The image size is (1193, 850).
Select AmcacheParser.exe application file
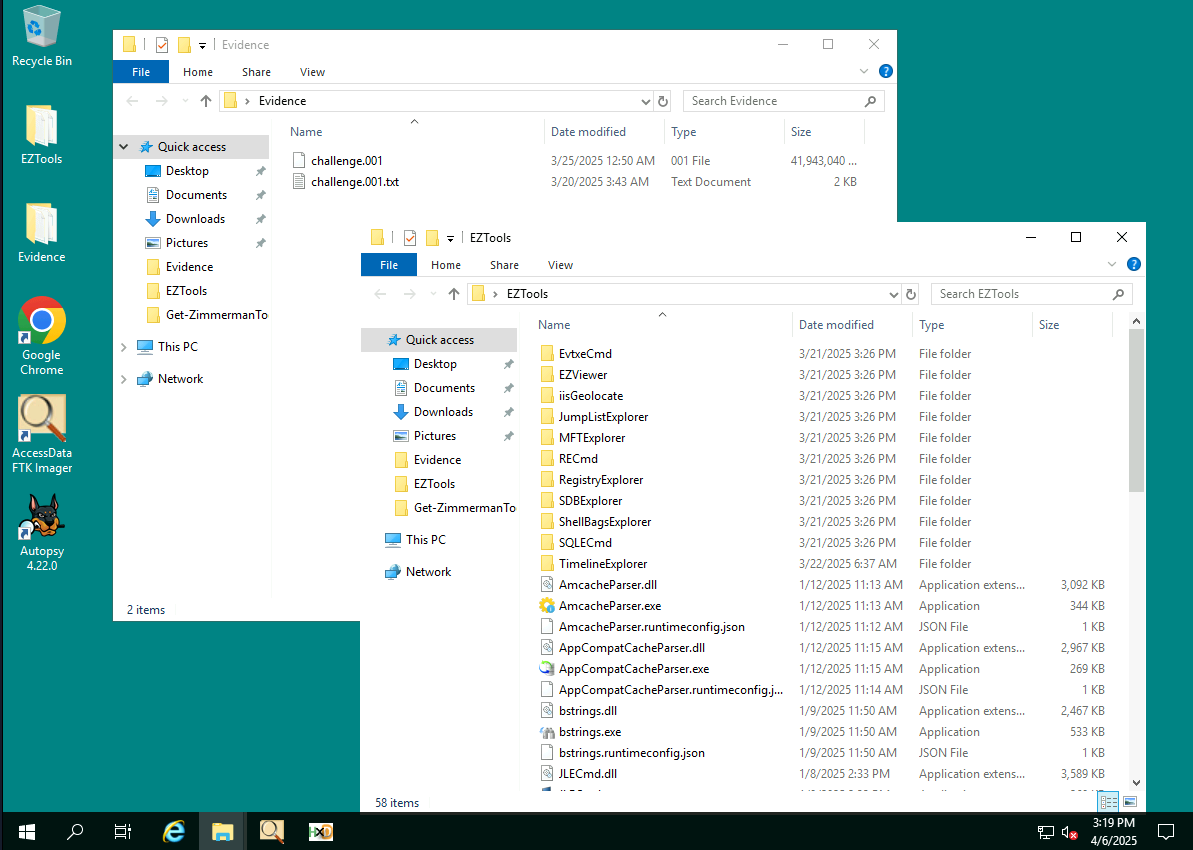click(609, 606)
